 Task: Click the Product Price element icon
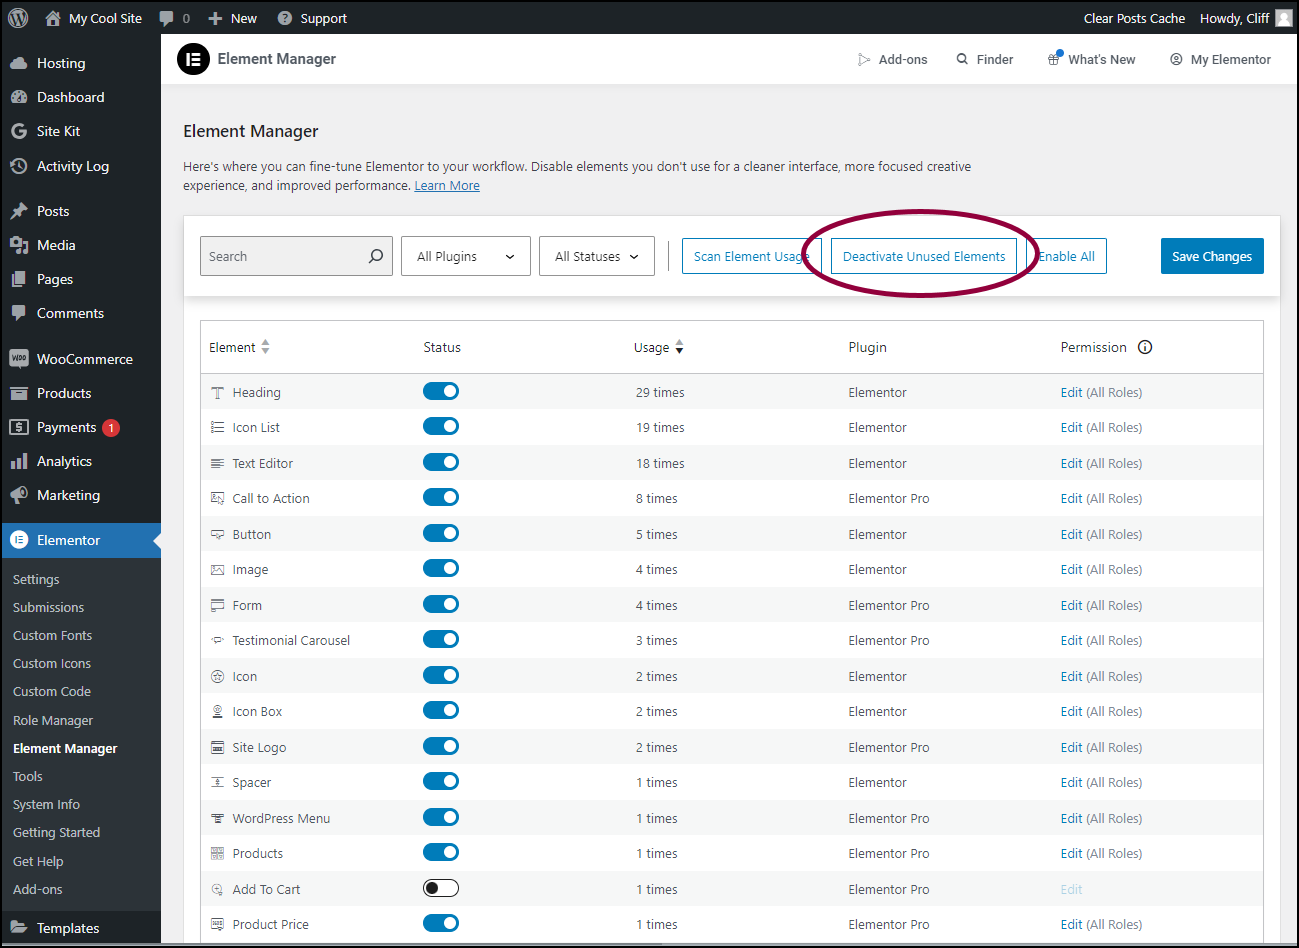point(217,924)
